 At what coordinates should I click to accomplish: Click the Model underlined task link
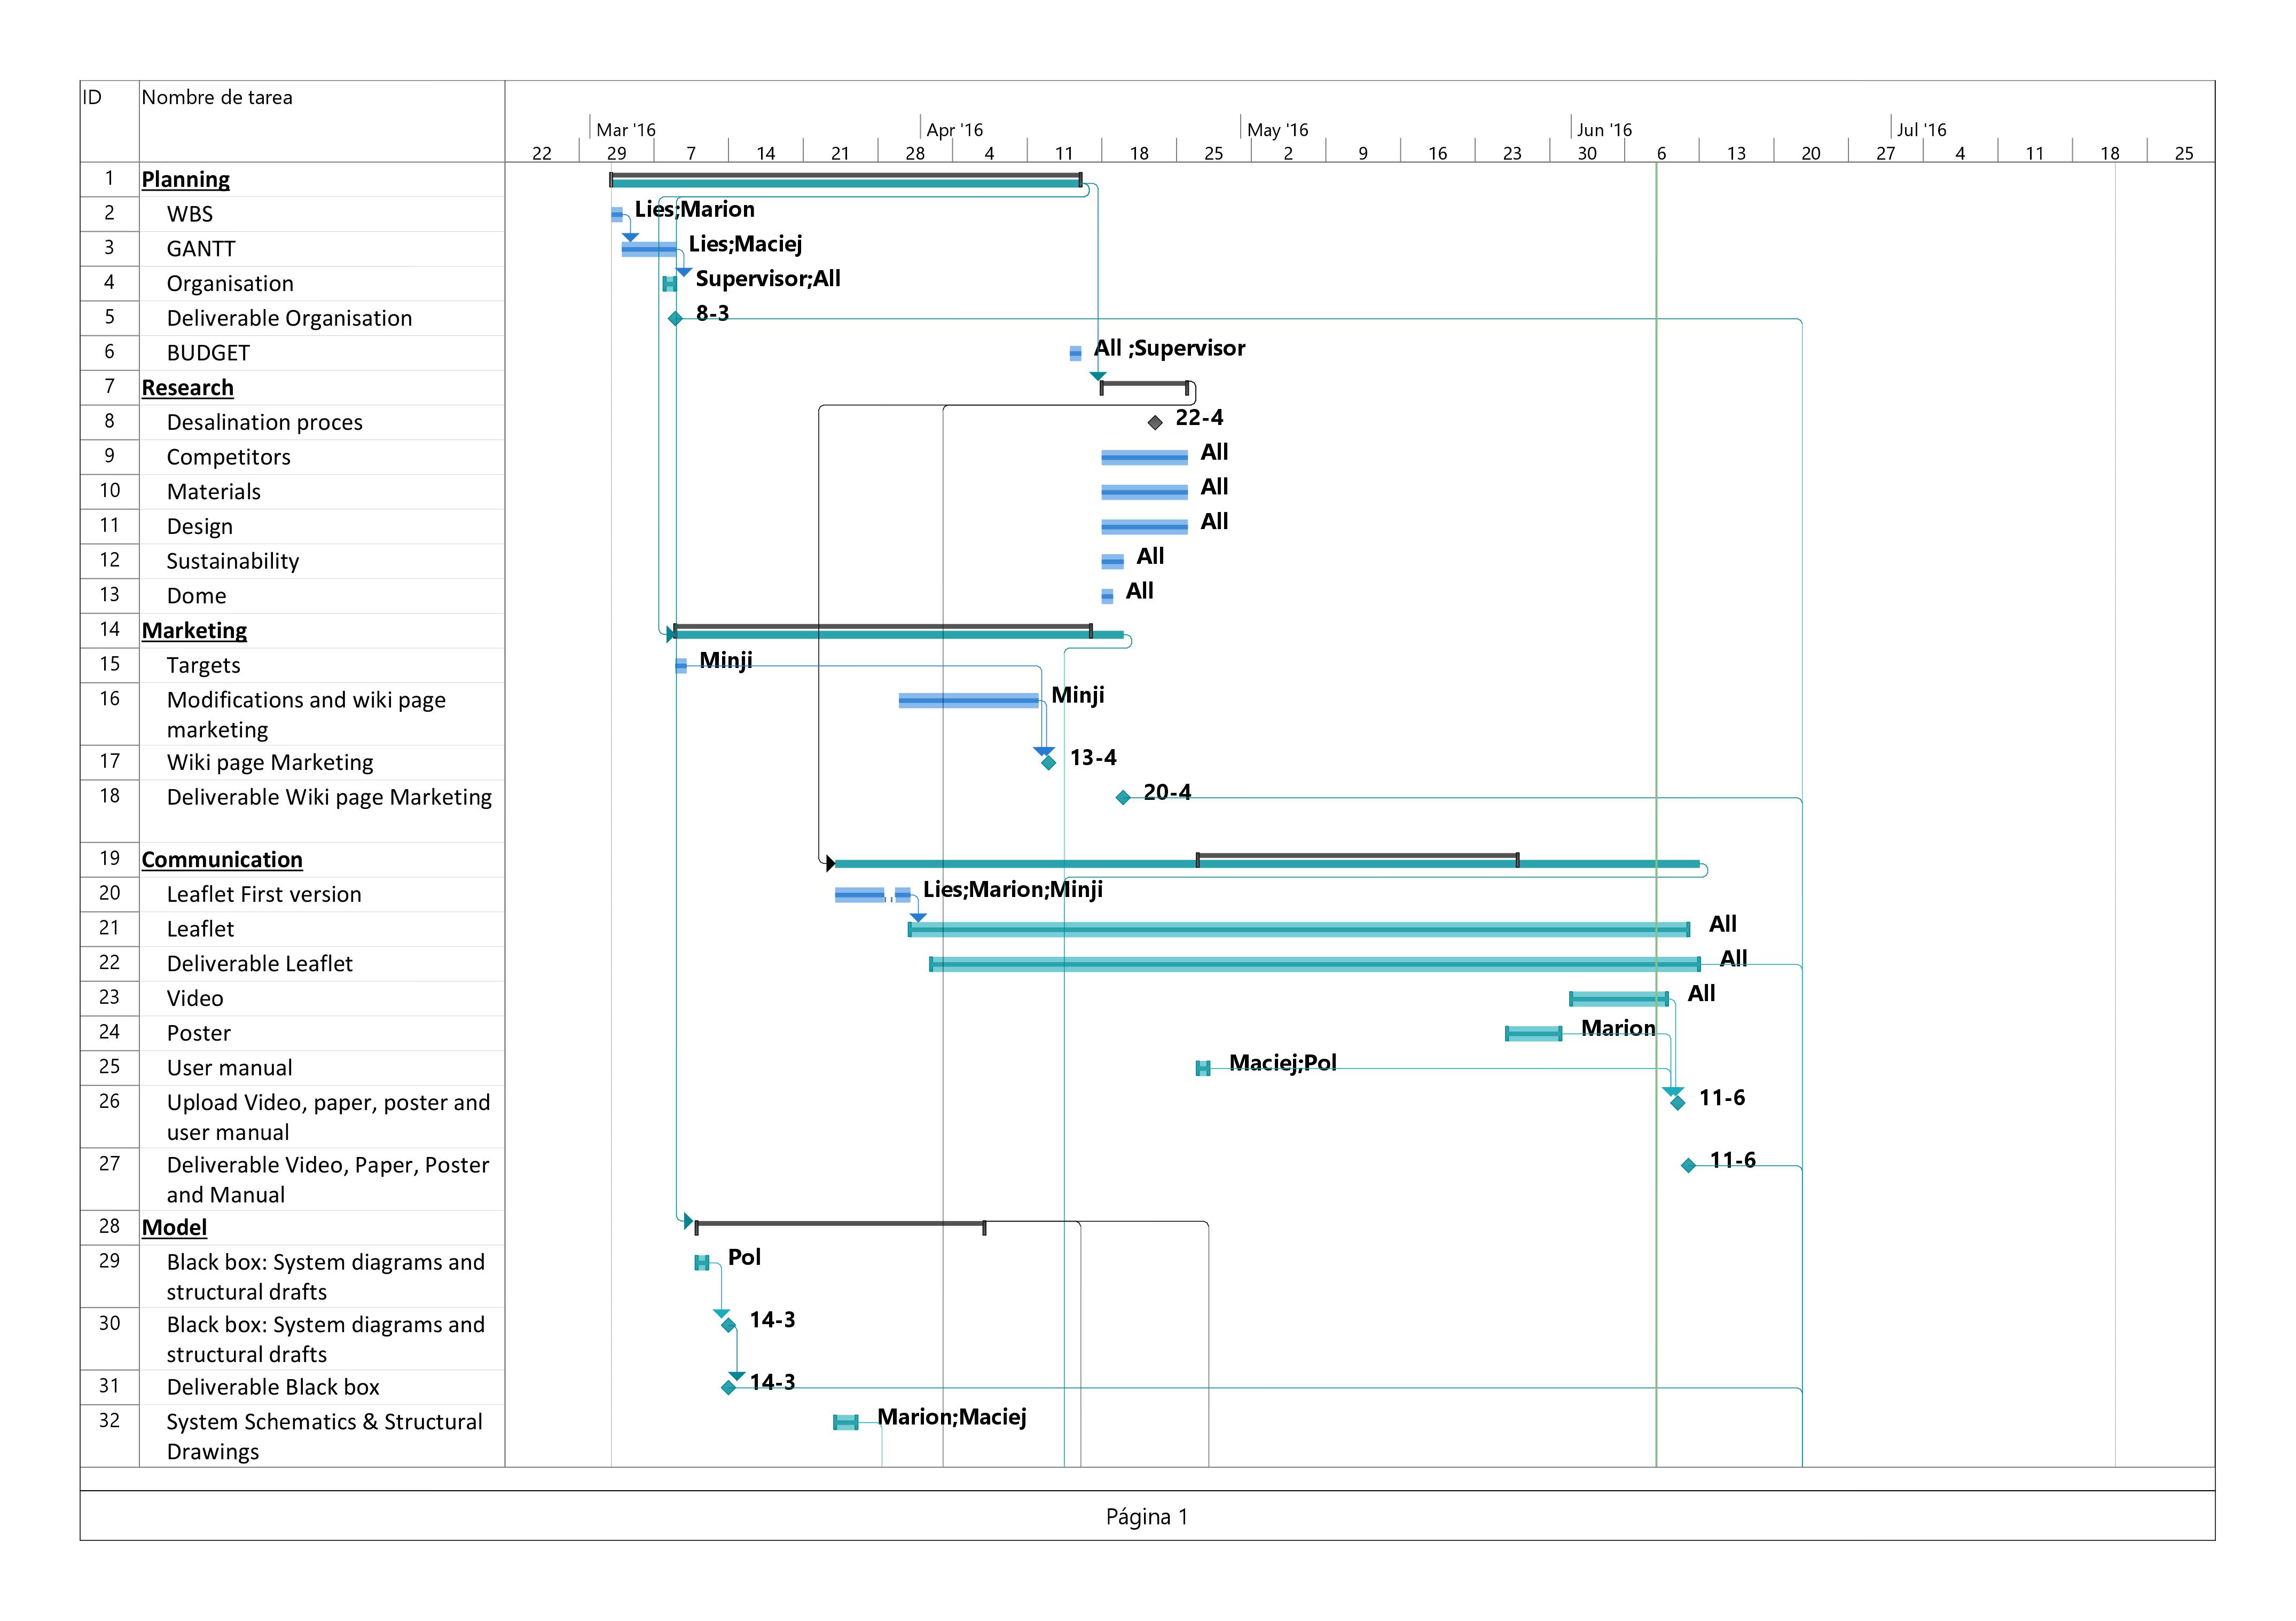pyautogui.click(x=174, y=1228)
